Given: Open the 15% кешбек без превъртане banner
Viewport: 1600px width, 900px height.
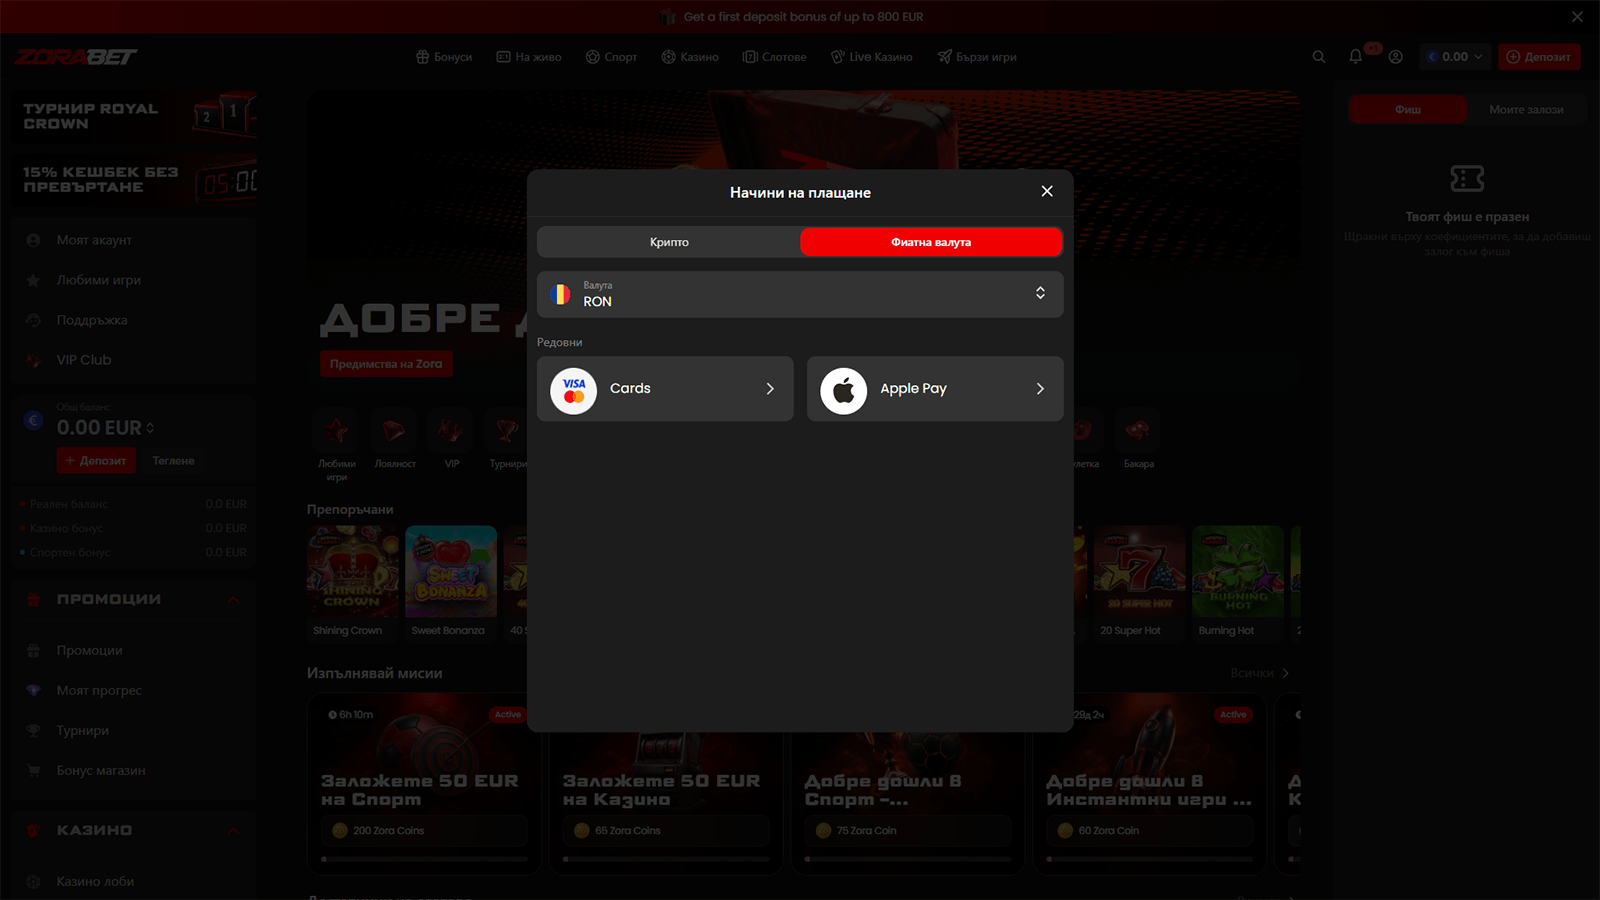Looking at the screenshot, I should click(x=135, y=180).
